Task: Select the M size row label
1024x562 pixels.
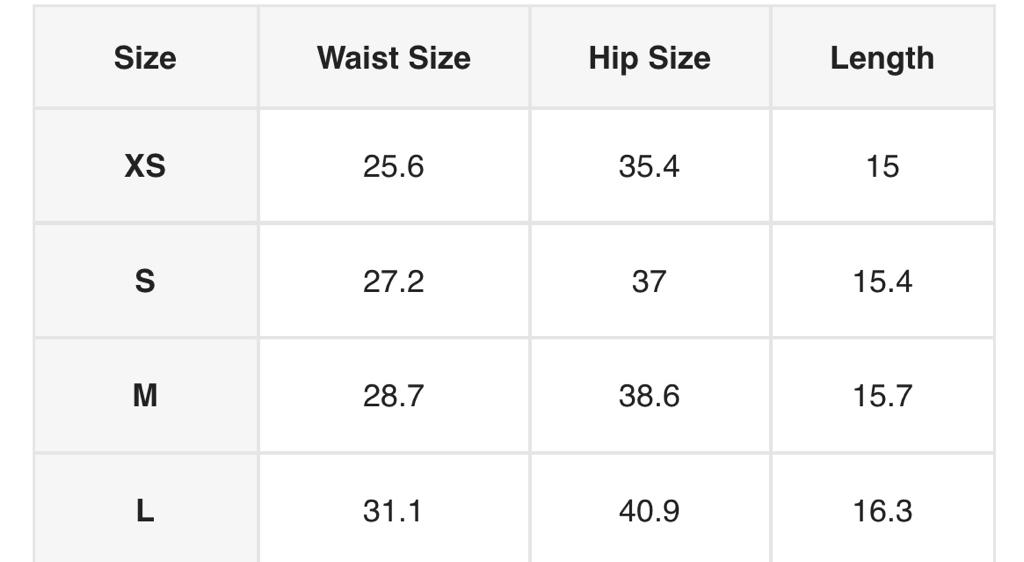Action: coord(145,396)
